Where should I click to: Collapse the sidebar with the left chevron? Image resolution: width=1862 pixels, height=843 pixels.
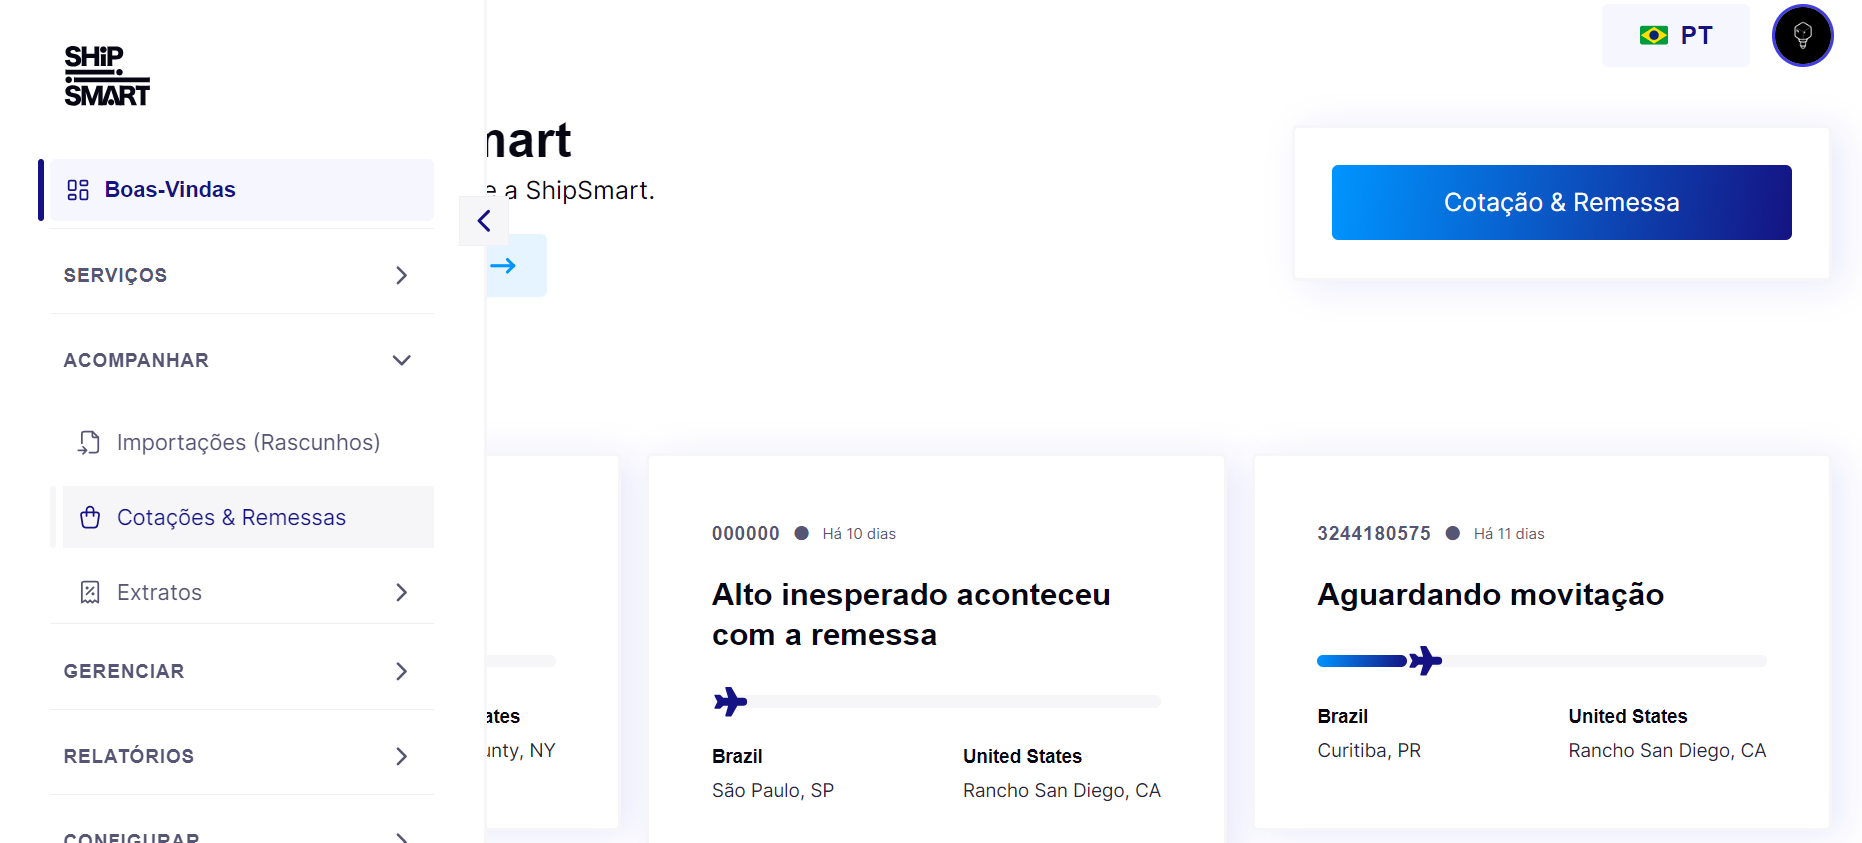click(x=484, y=221)
